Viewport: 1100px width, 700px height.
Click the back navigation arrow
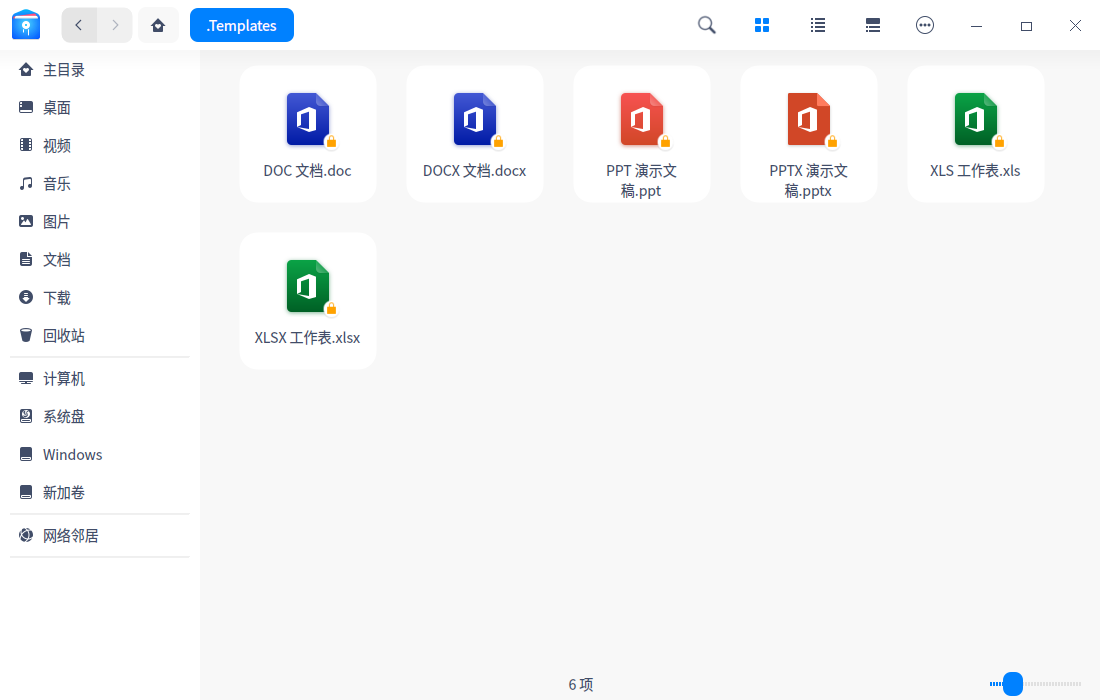[79, 25]
